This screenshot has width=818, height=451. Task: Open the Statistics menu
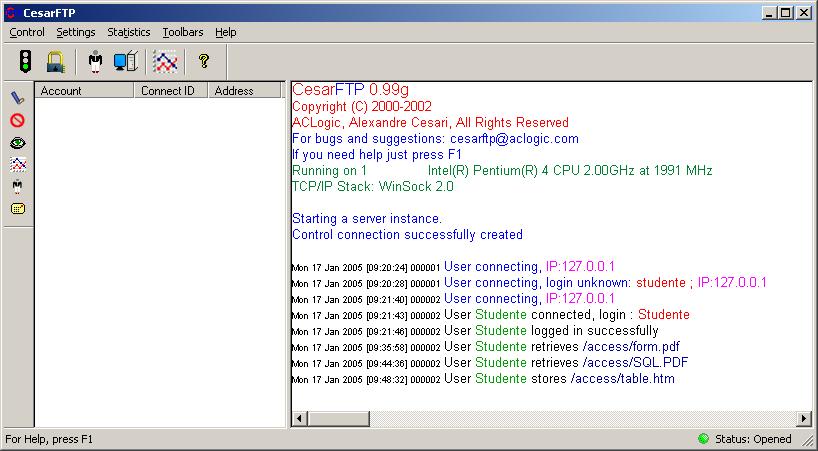tap(129, 32)
